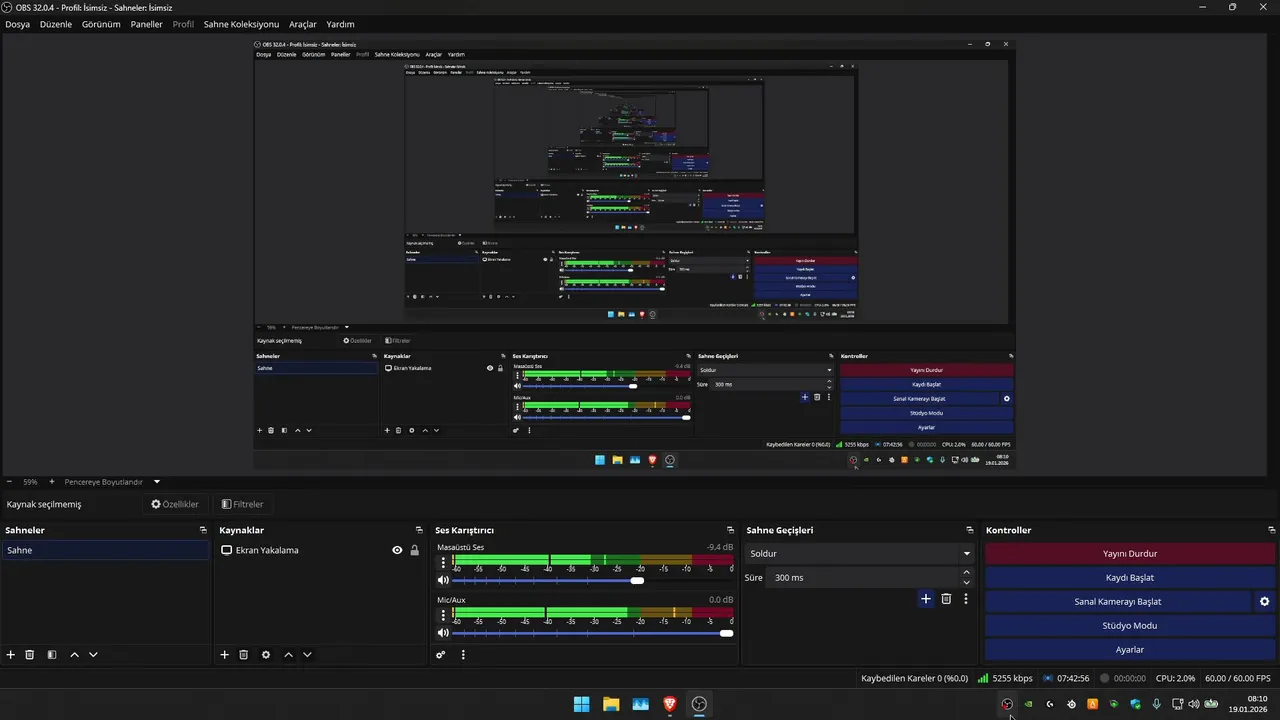The width and height of the screenshot is (1280, 720).
Task: Select the Sahne scene
Action: click(105, 550)
